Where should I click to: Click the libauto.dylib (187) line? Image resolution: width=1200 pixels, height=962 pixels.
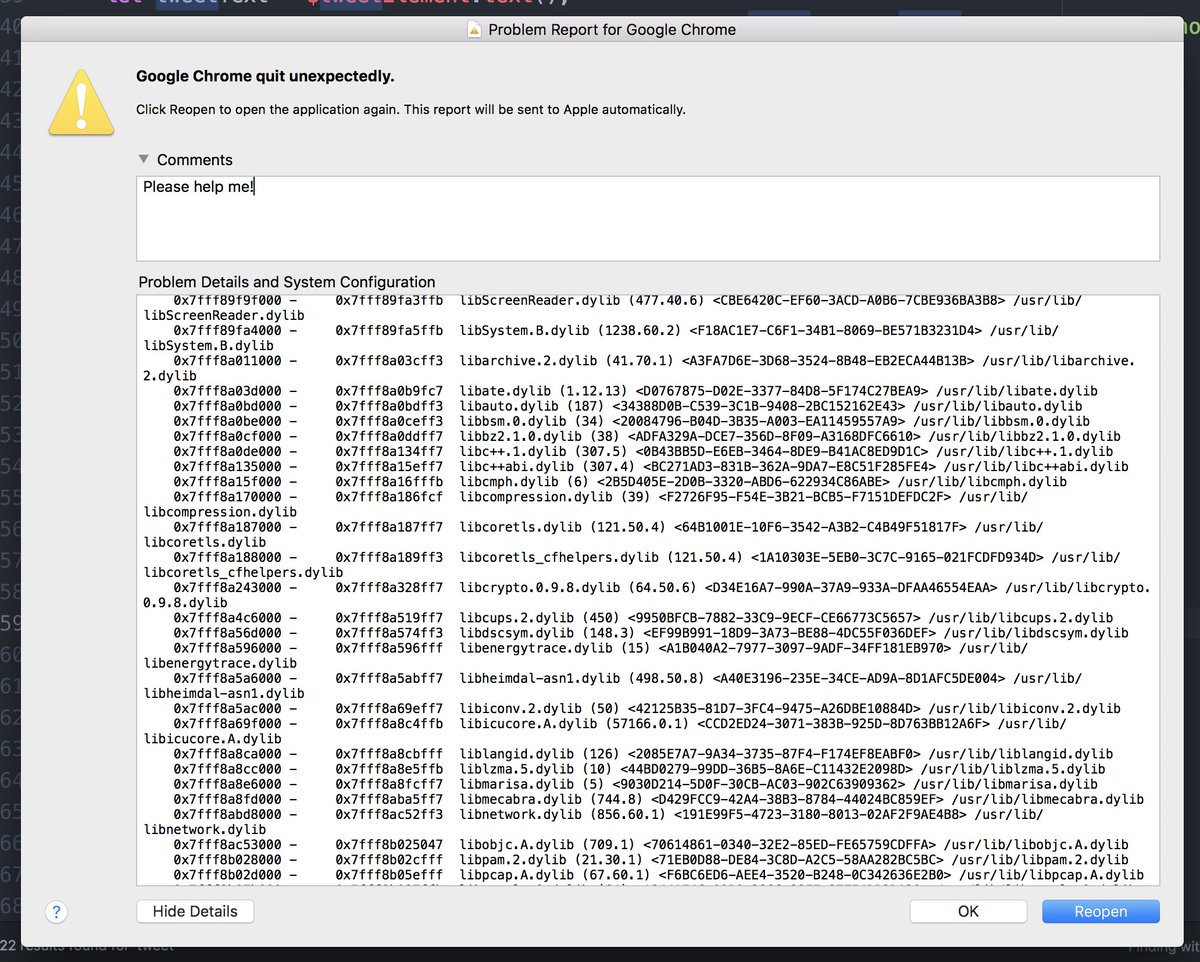coord(628,406)
